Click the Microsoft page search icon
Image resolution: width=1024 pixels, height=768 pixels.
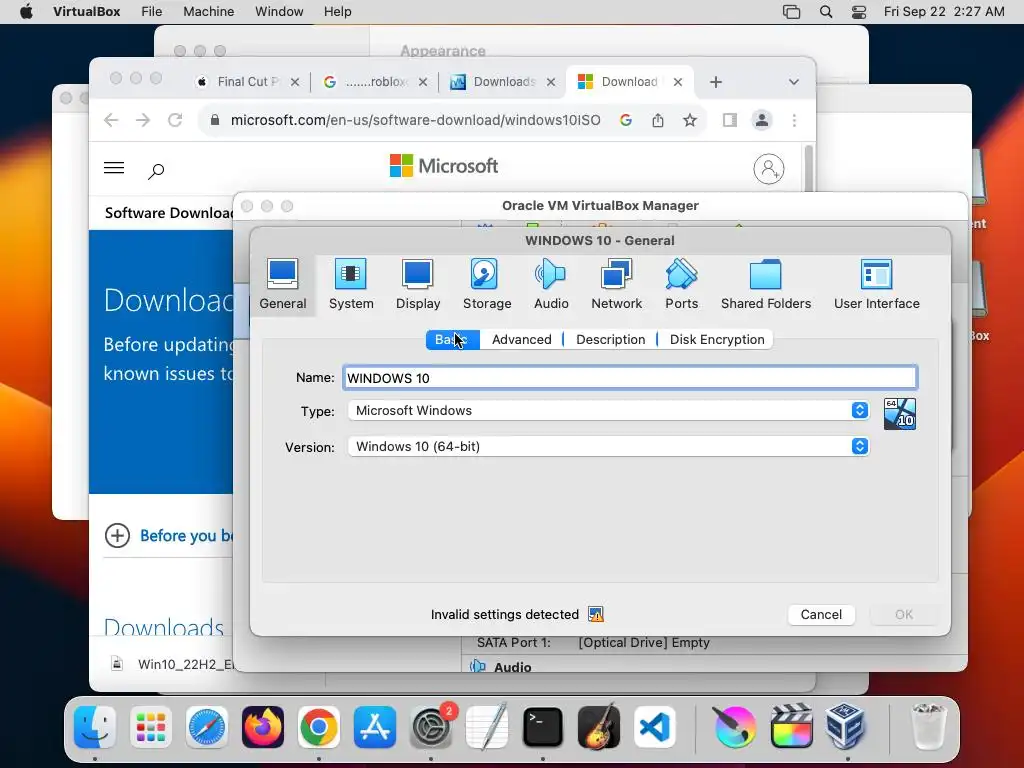155,171
